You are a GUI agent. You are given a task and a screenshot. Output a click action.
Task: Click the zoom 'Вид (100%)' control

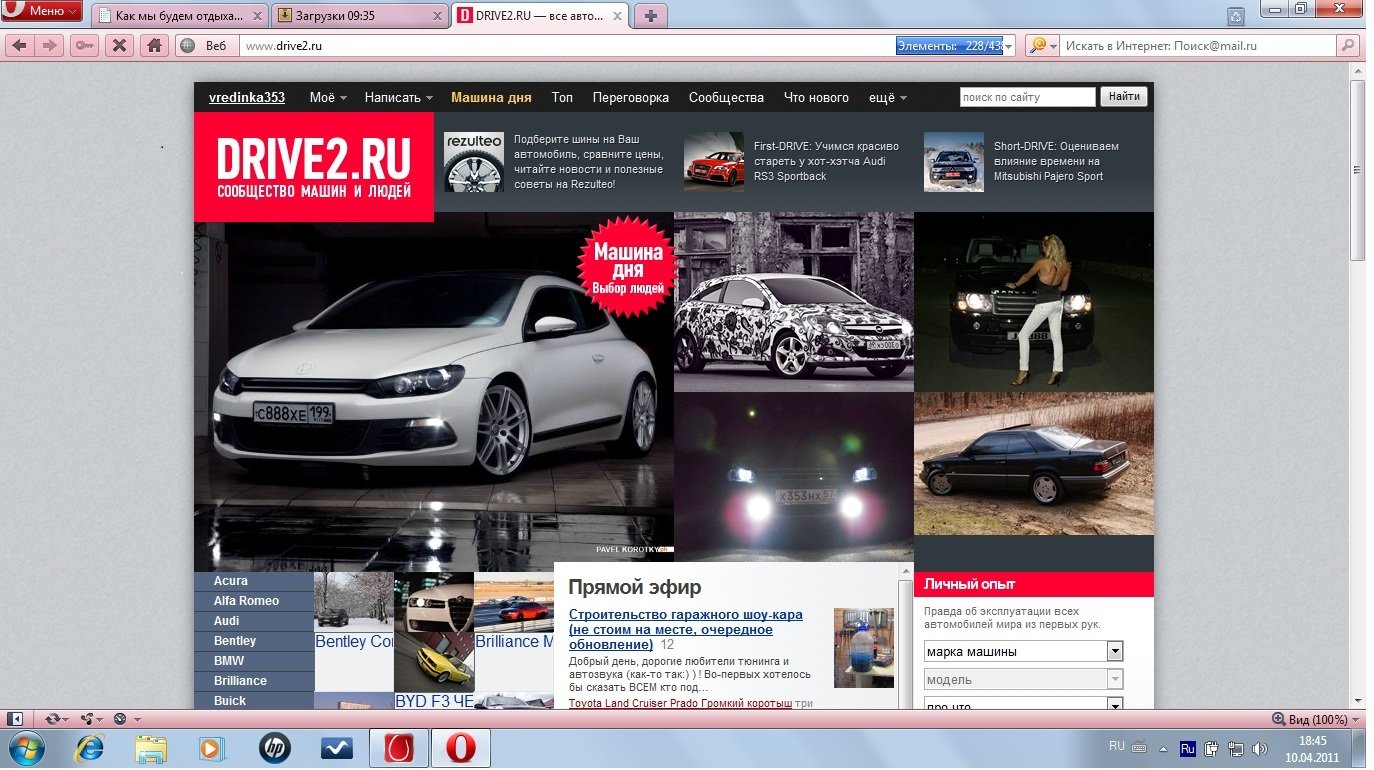coord(1310,719)
